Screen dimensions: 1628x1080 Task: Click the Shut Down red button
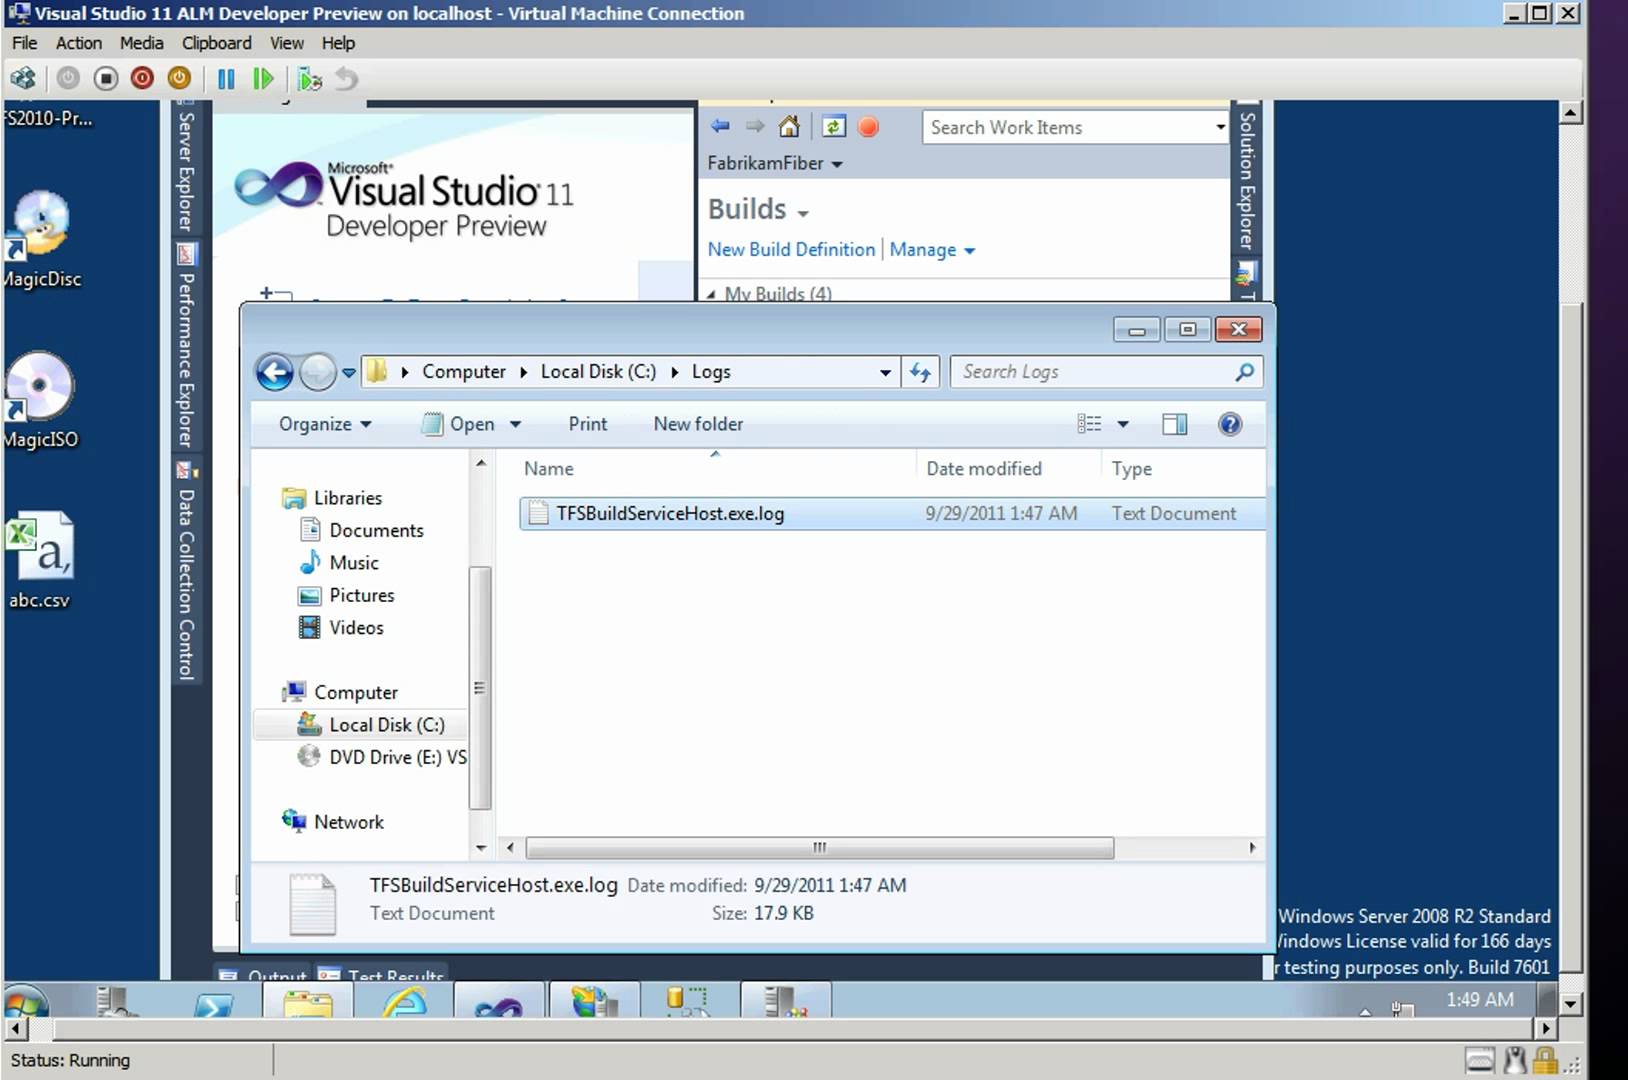point(142,78)
